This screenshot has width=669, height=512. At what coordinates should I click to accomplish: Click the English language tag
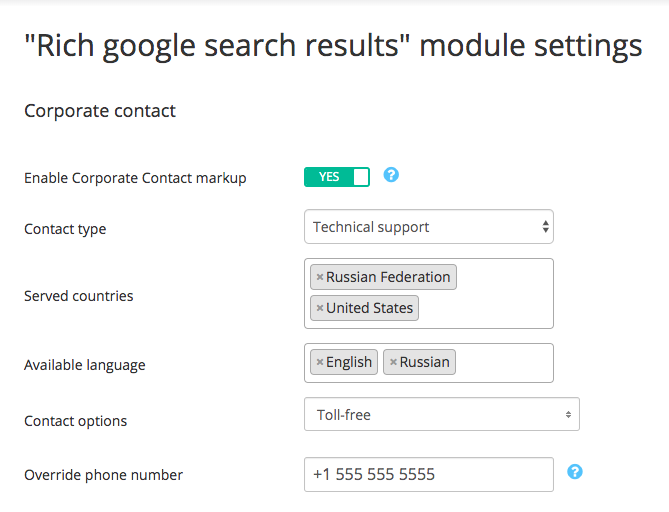coord(349,363)
